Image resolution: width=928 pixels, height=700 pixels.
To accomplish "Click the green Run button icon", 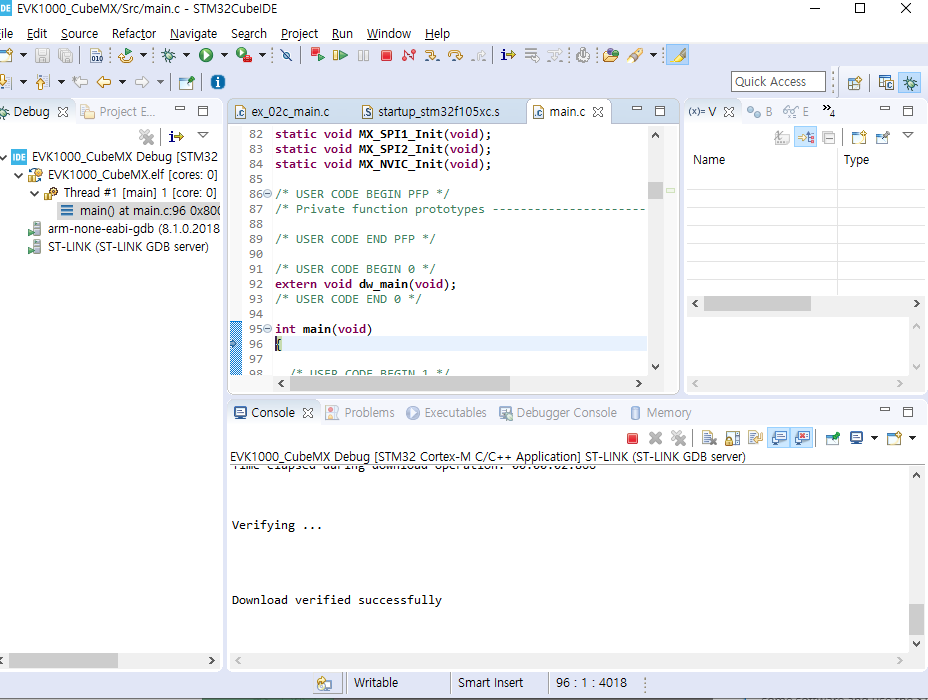I will coord(206,56).
